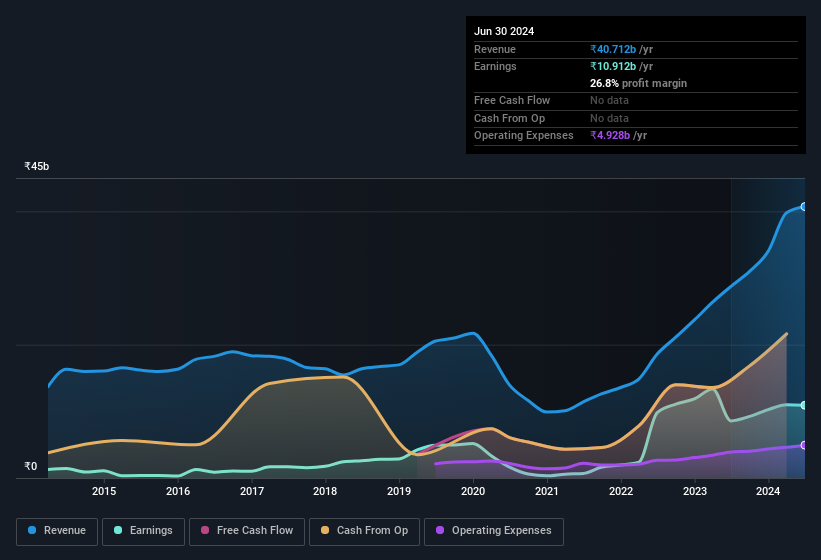Click the 2024 x-axis label
The width and height of the screenshot is (821, 560).
pos(768,491)
